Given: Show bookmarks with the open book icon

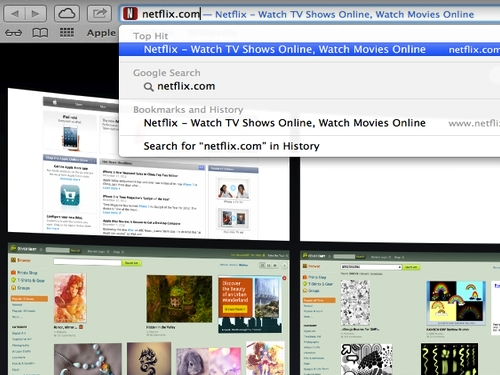Looking at the screenshot, I should (40, 33).
